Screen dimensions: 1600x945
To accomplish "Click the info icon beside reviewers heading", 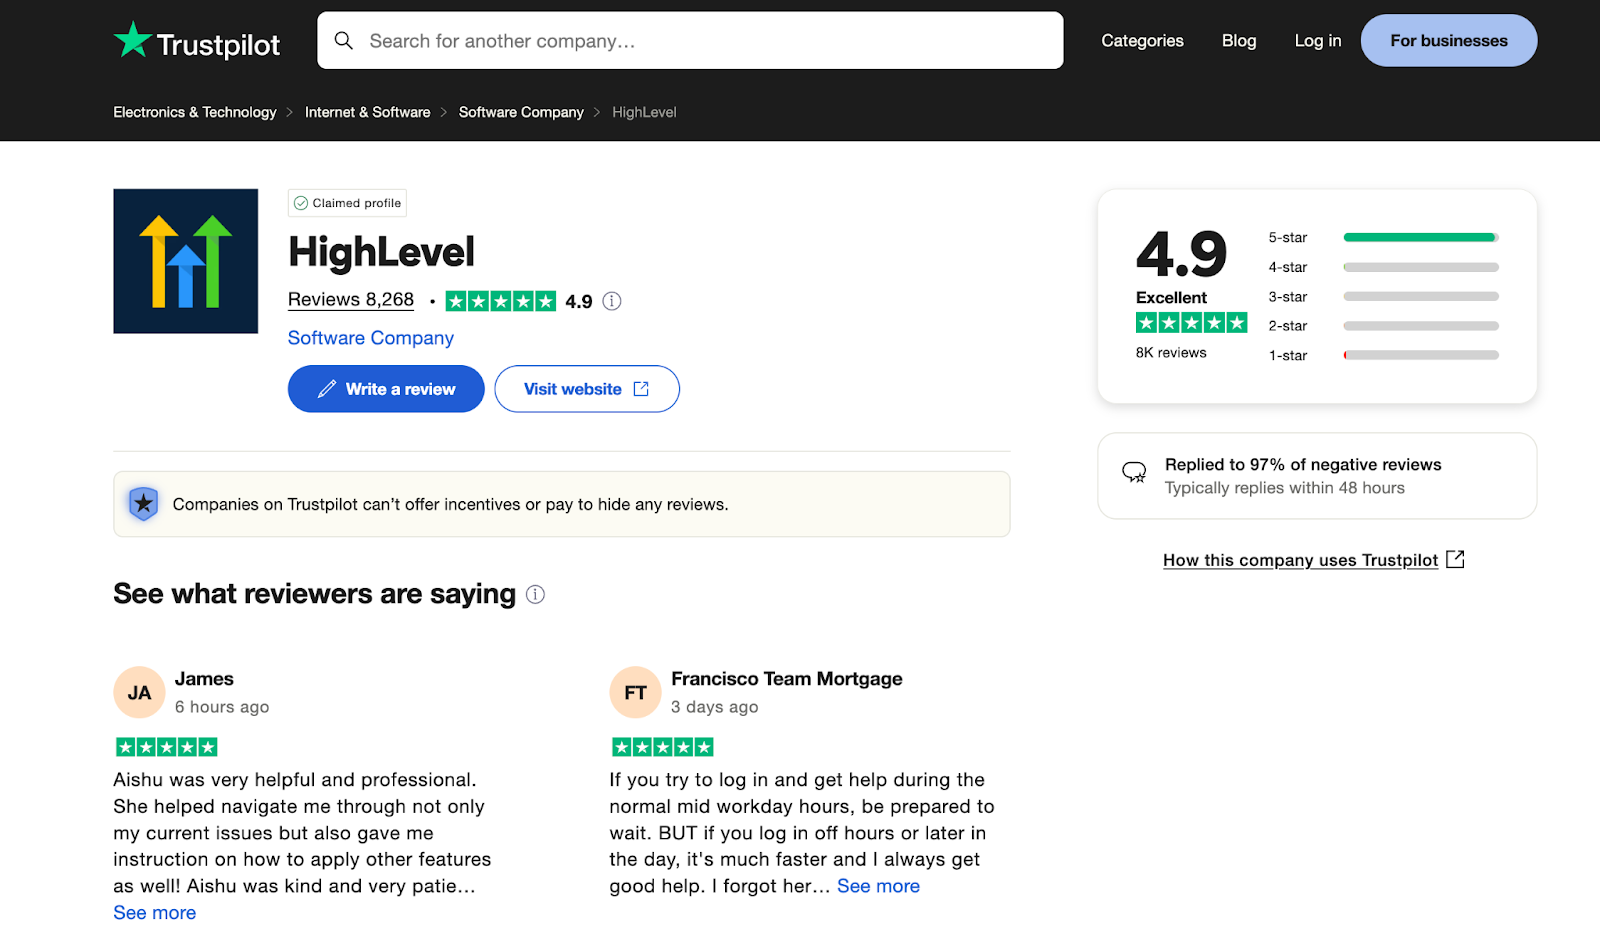I will [x=536, y=595].
